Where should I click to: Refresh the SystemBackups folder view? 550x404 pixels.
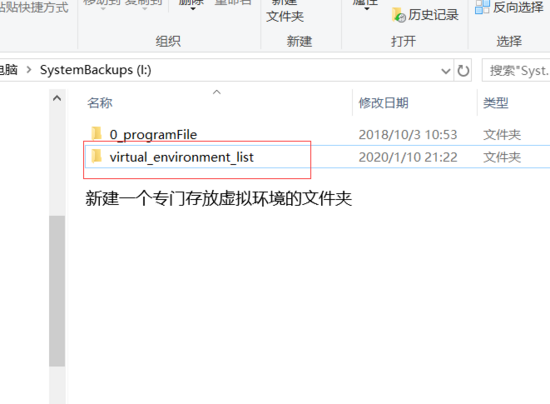463,70
